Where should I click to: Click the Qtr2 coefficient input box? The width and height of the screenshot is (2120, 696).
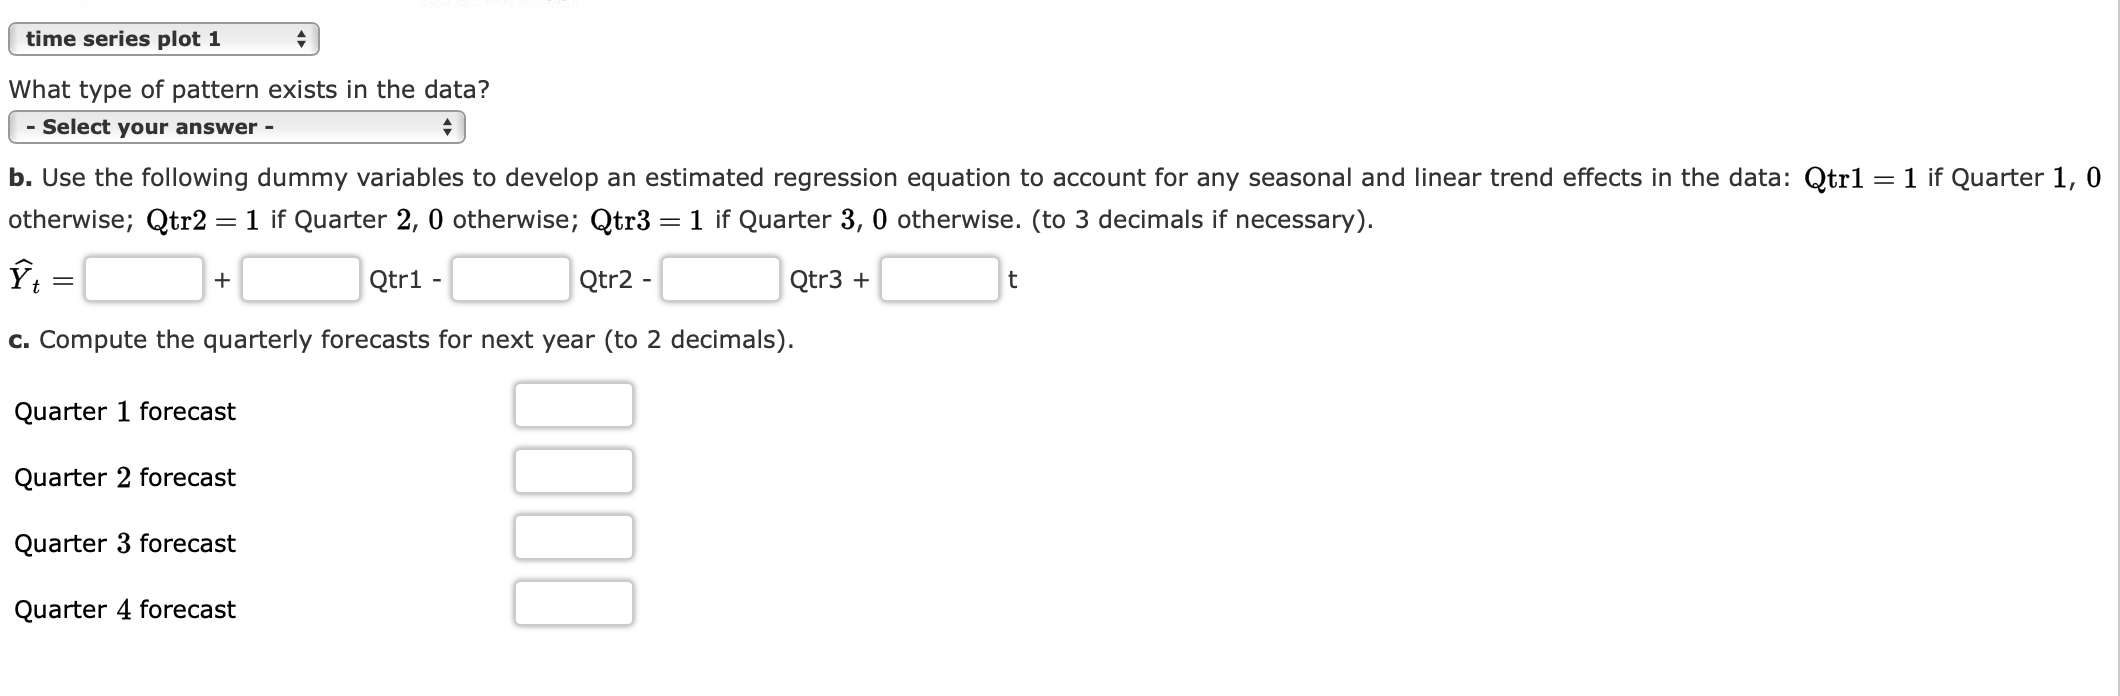509,281
